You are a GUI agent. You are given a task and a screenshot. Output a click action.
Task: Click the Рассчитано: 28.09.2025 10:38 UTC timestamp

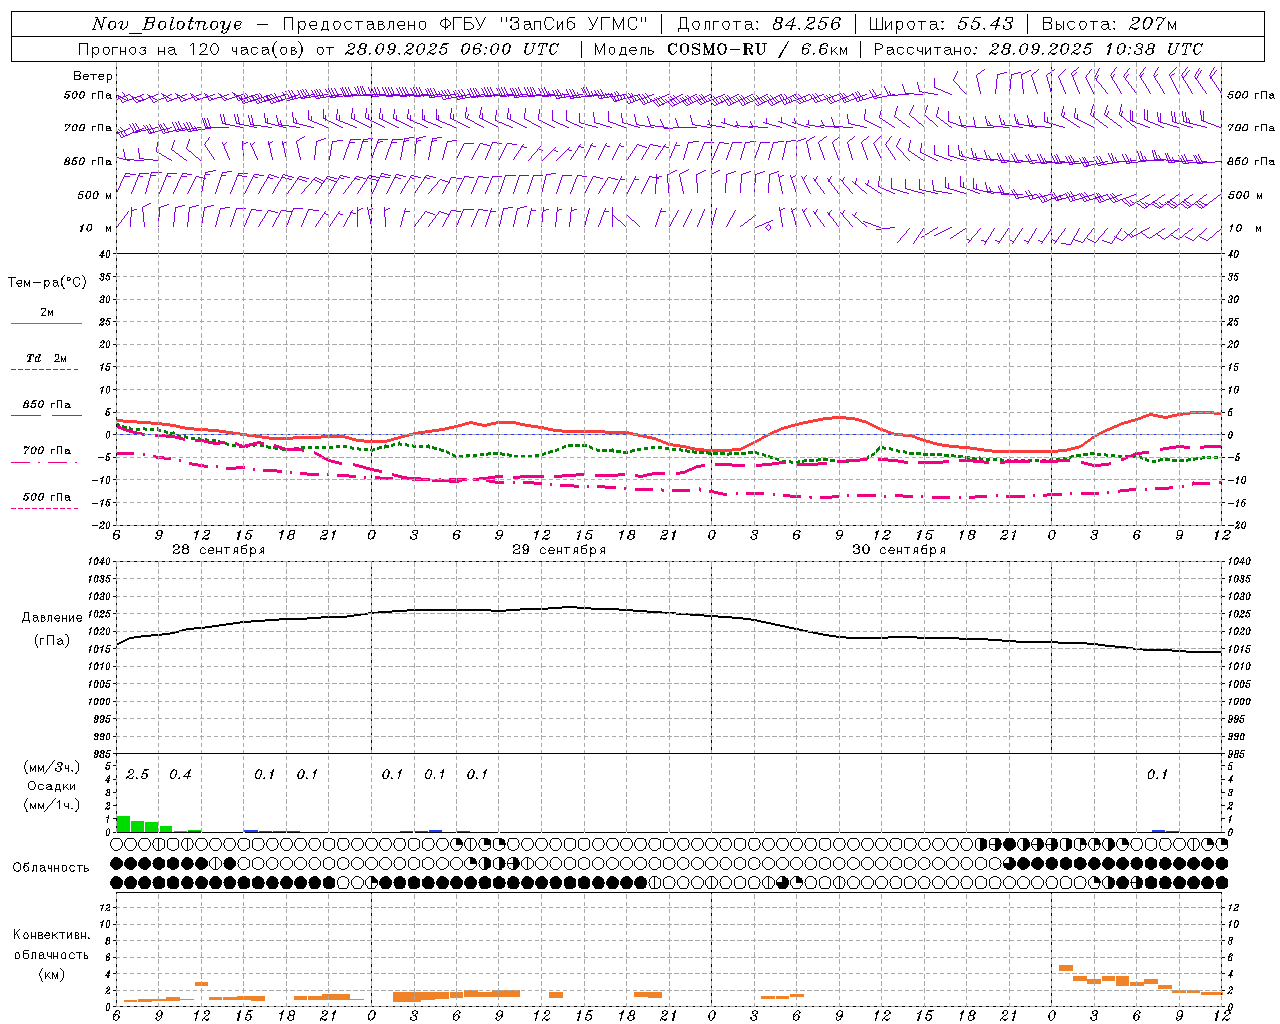[1038, 49]
